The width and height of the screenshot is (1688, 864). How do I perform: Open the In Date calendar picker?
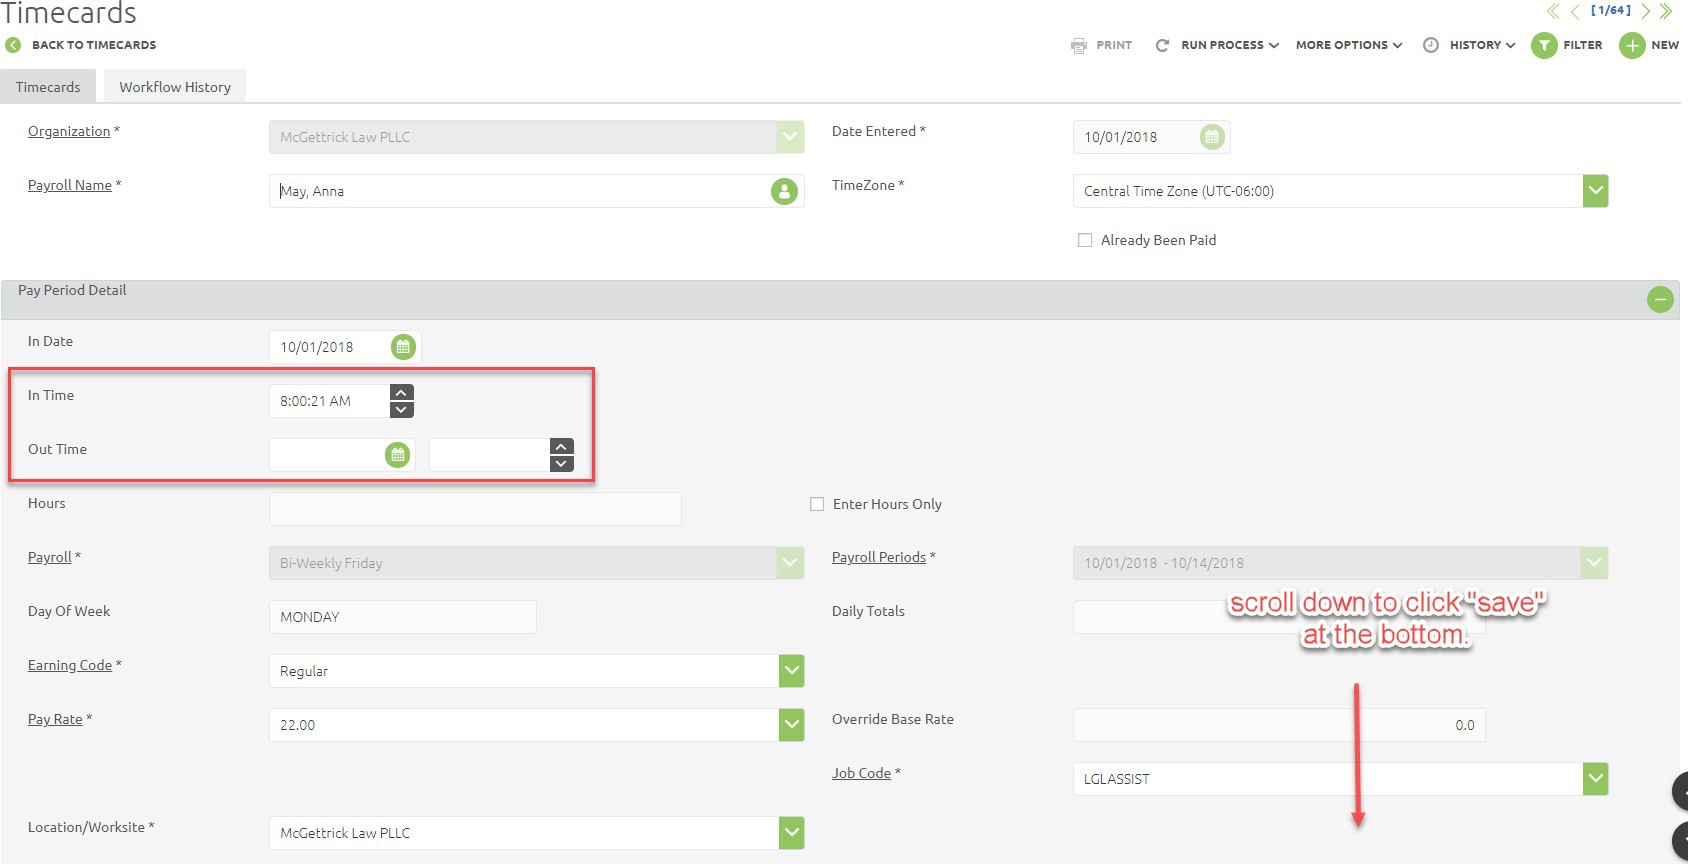403,347
